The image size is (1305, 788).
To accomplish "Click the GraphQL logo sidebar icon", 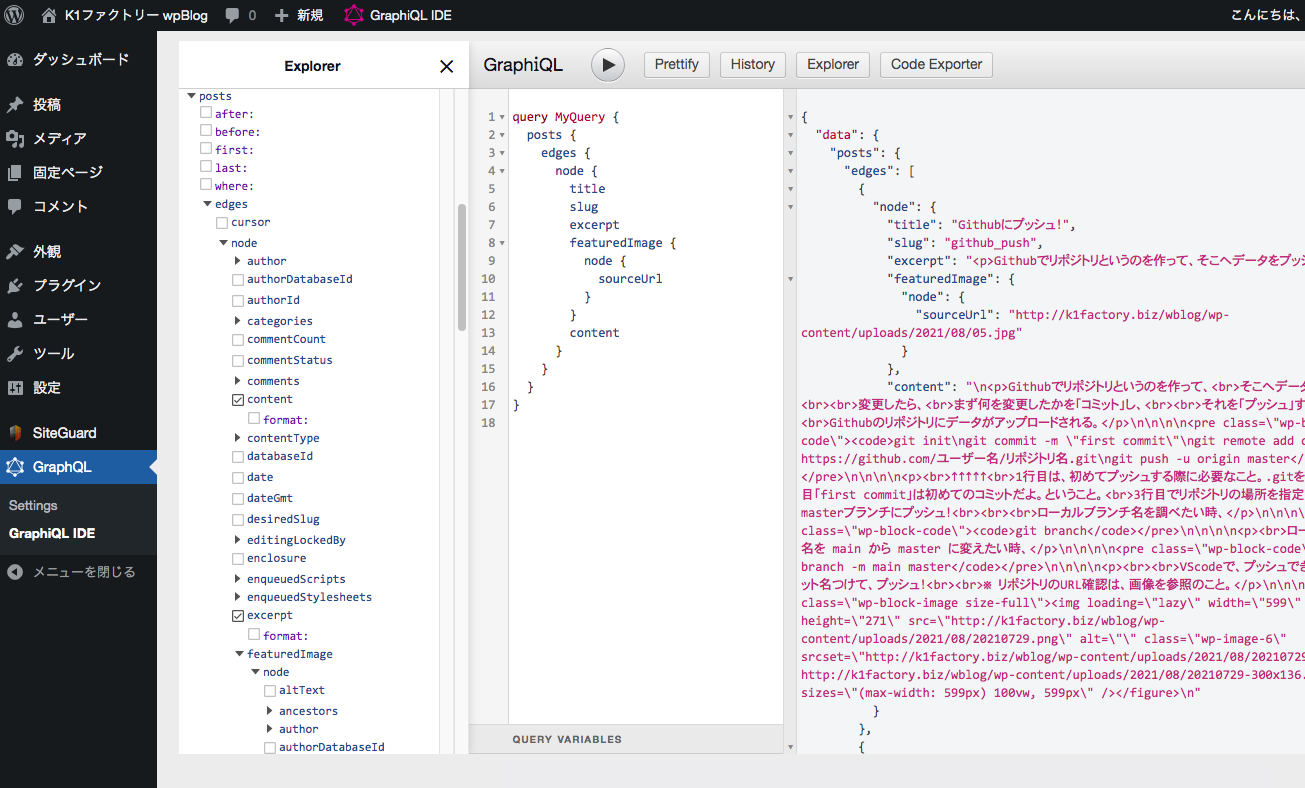I will 15,467.
